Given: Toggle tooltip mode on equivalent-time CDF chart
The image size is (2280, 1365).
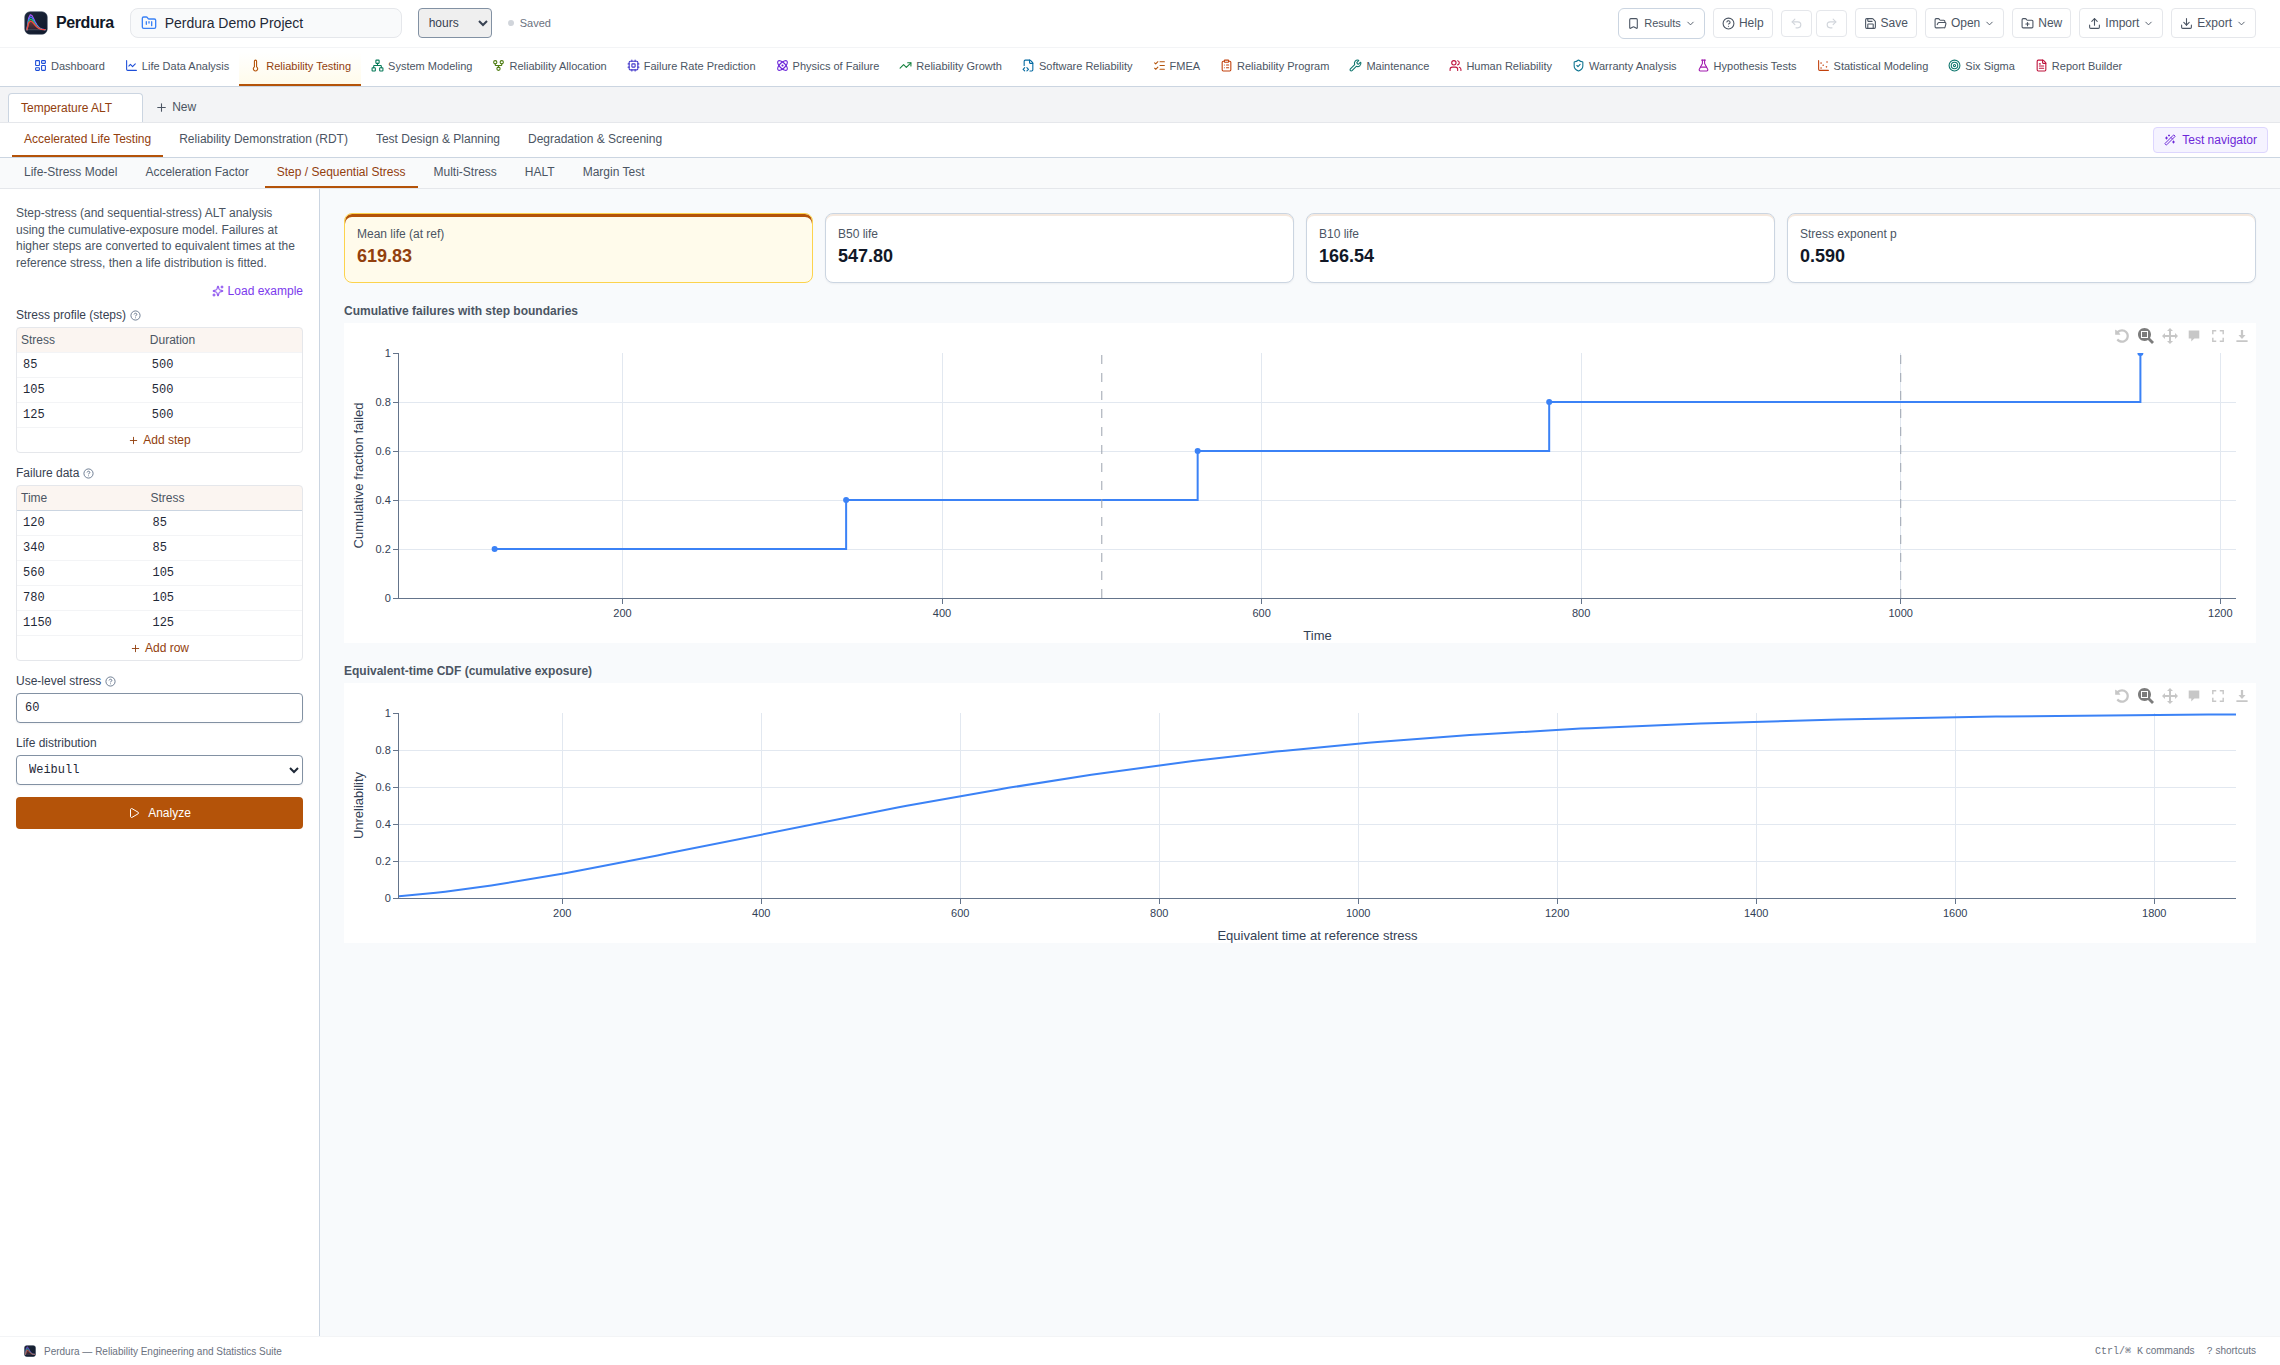Looking at the screenshot, I should [x=2194, y=696].
